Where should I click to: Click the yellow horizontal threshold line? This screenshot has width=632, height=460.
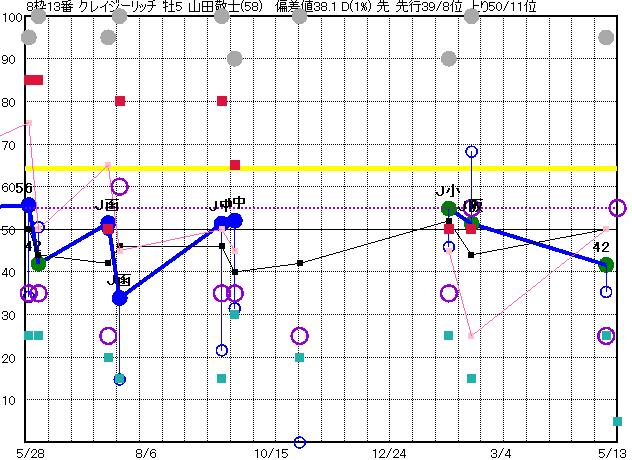(320, 168)
